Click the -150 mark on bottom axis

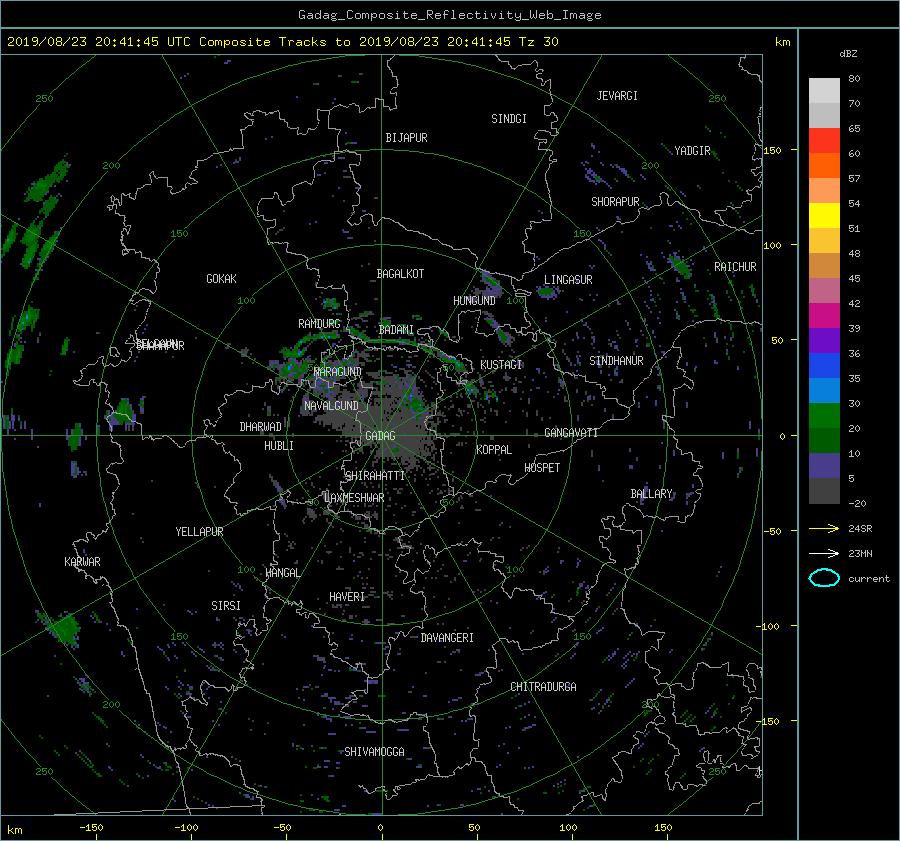tap(91, 827)
